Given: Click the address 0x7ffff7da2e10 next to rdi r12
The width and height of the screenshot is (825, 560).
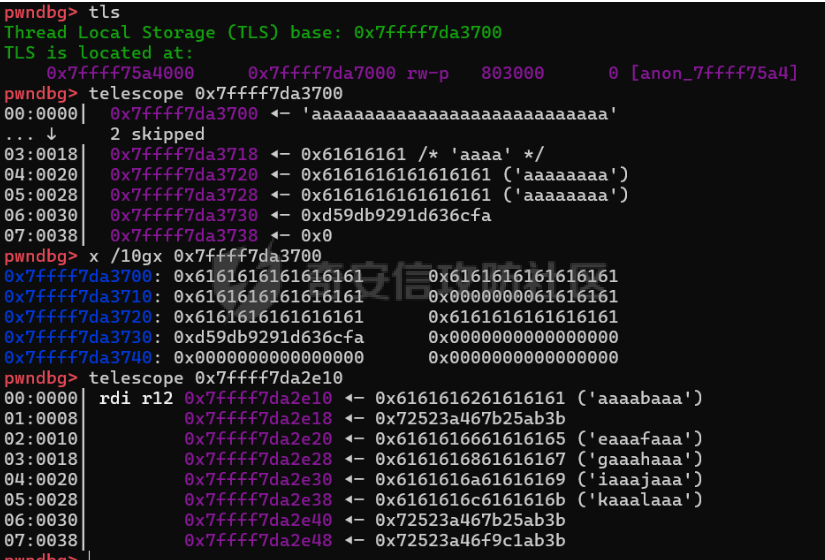Looking at the screenshot, I should point(258,398).
